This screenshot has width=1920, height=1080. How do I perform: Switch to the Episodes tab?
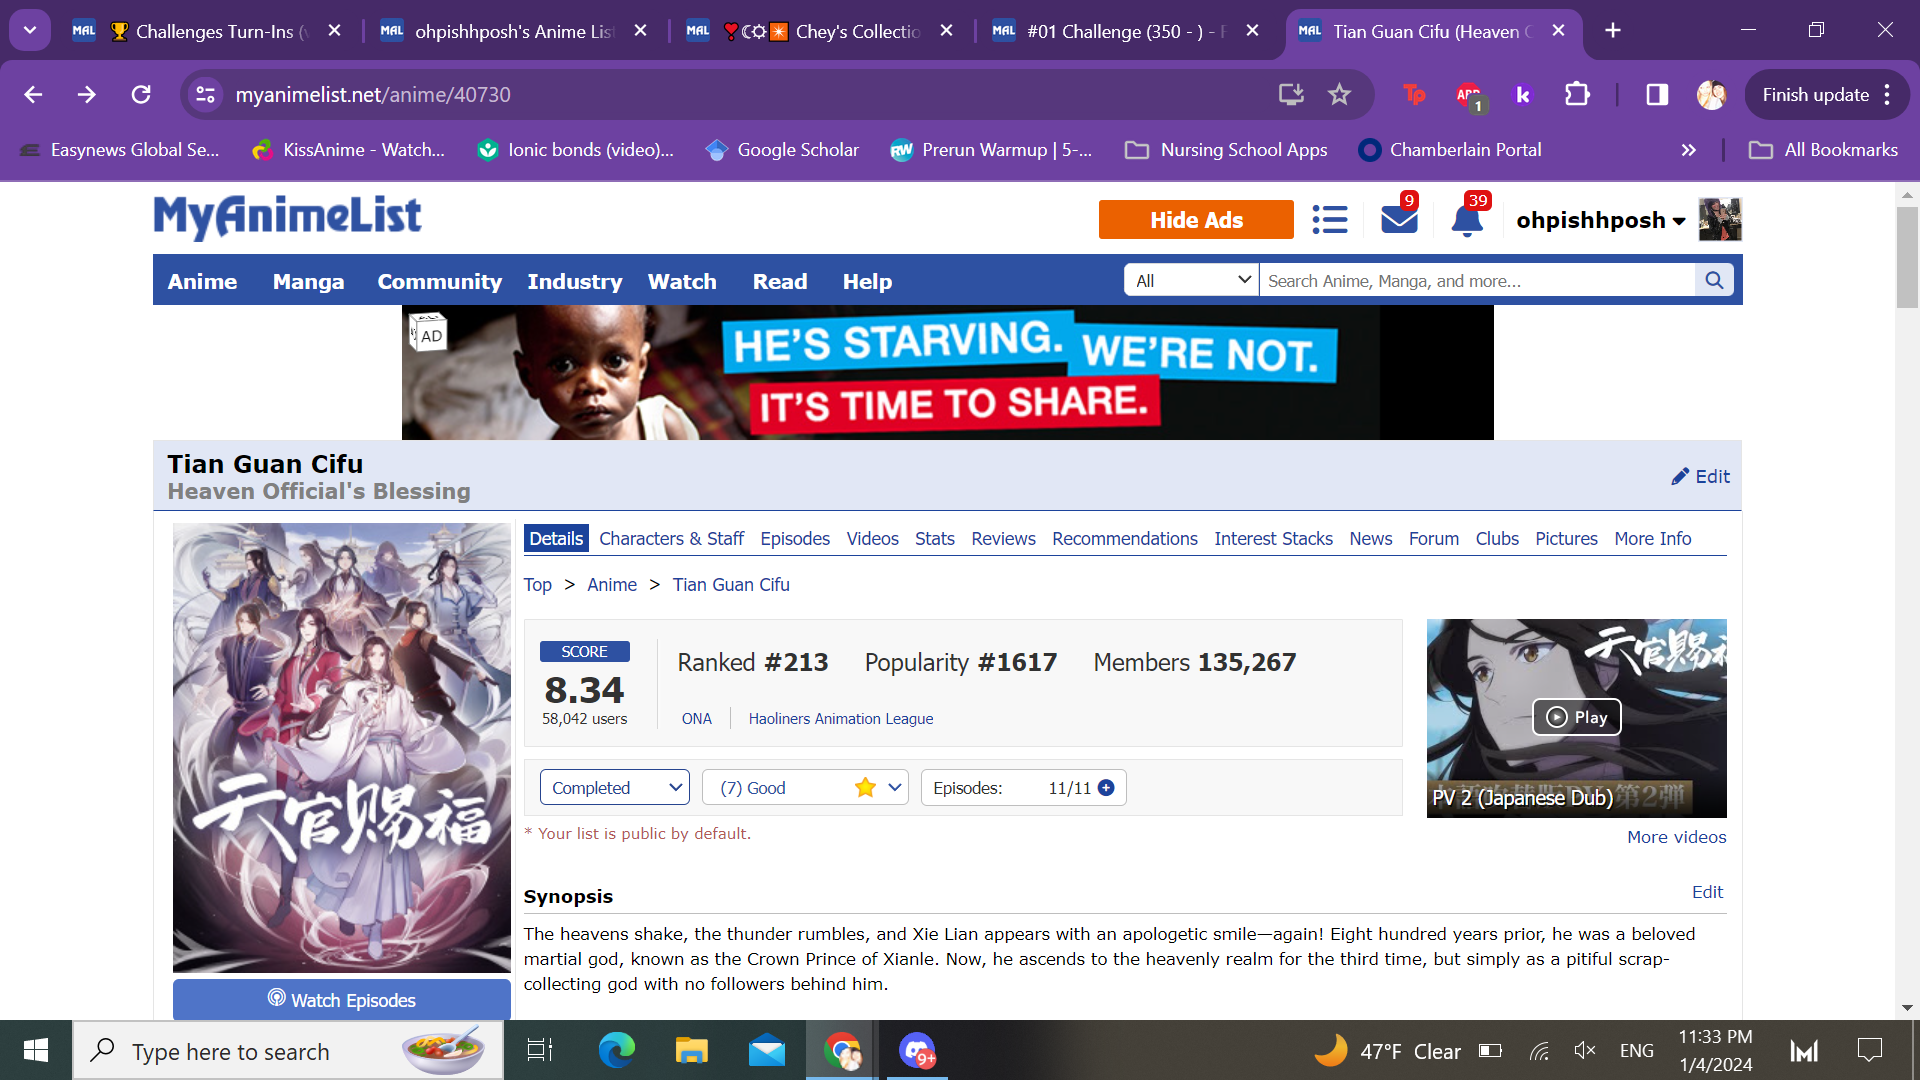(x=795, y=539)
